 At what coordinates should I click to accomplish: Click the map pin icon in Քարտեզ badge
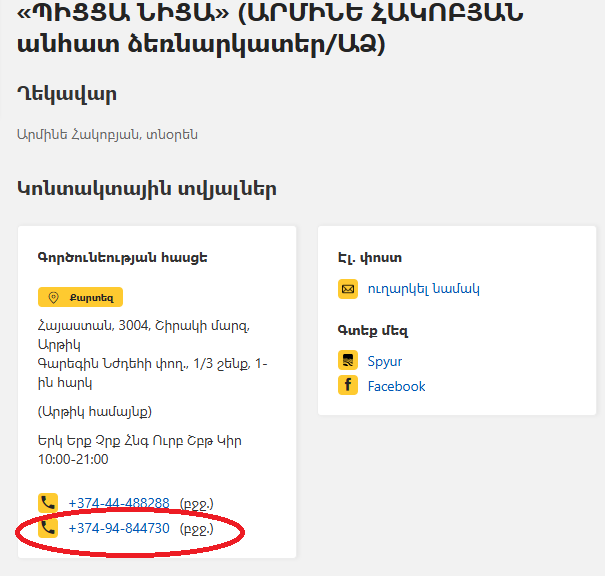(x=53, y=297)
